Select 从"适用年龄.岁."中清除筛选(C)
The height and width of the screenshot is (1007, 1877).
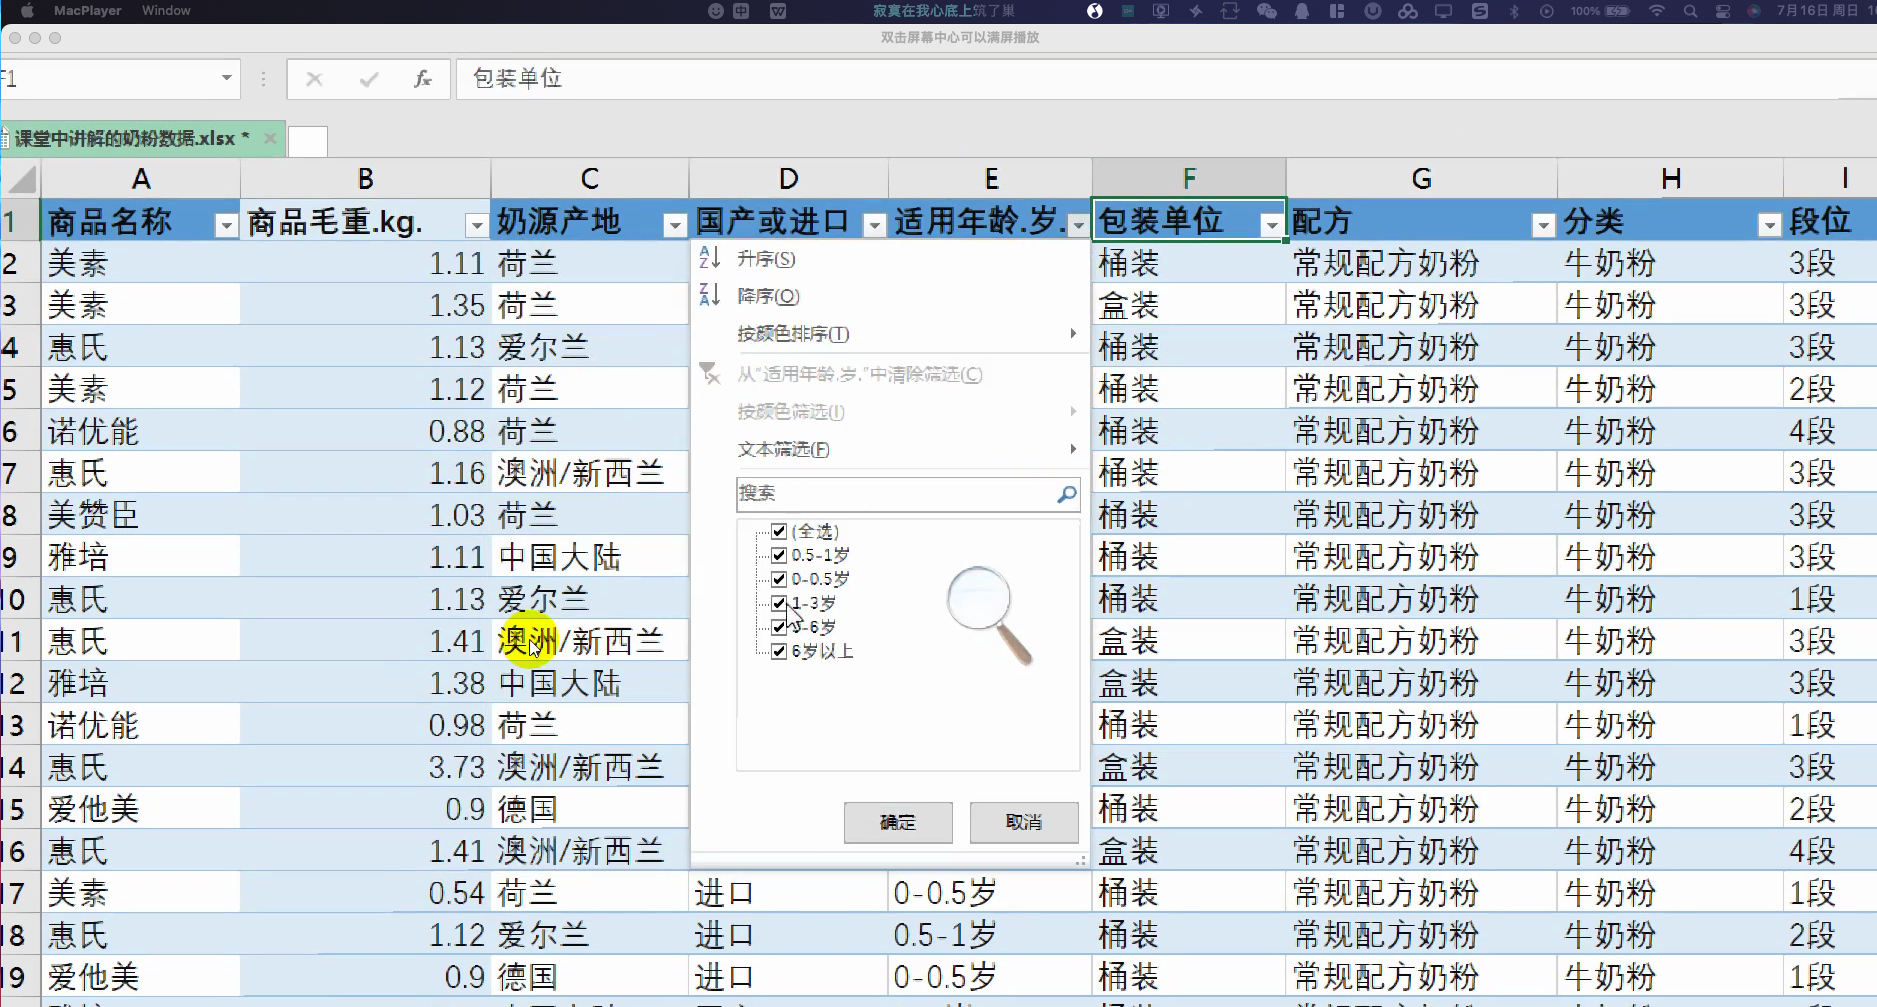click(889, 374)
